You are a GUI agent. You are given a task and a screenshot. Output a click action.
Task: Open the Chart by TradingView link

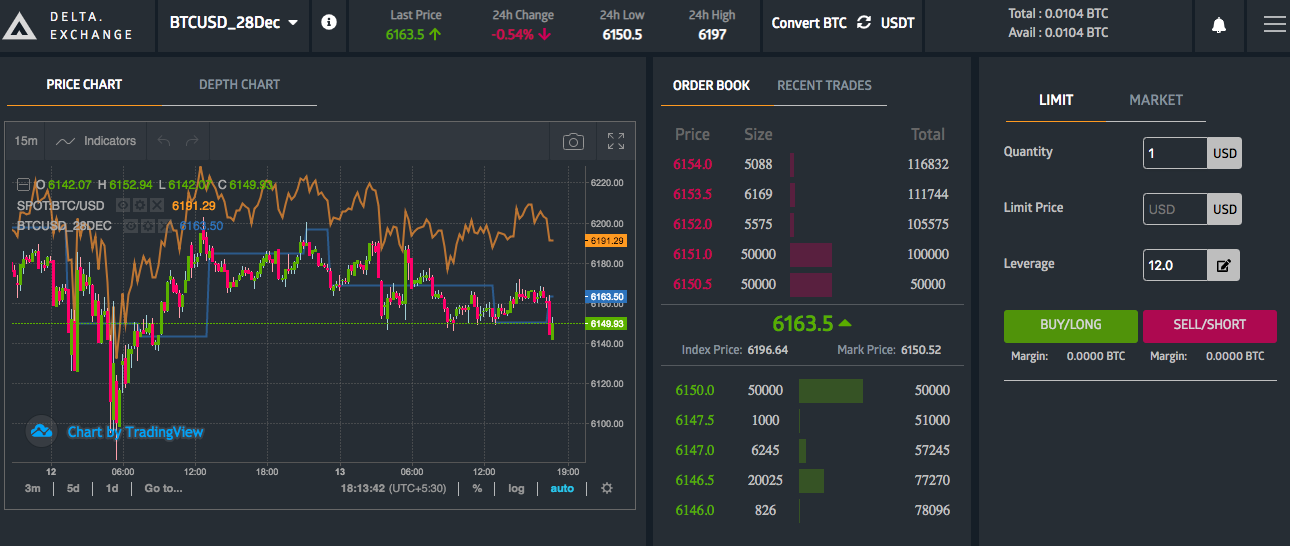pyautogui.click(x=135, y=432)
